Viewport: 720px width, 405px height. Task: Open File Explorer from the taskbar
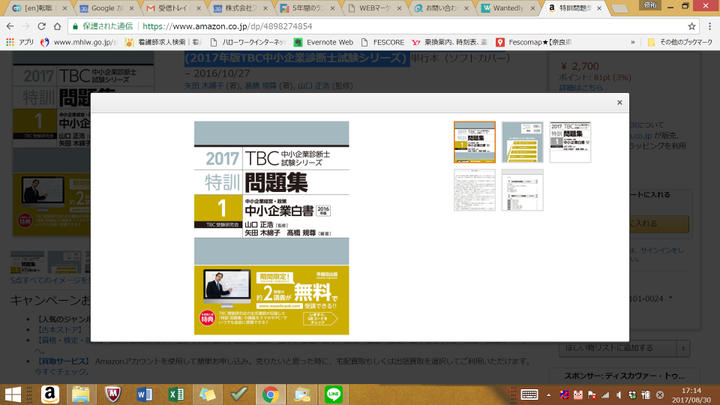pos(81,394)
